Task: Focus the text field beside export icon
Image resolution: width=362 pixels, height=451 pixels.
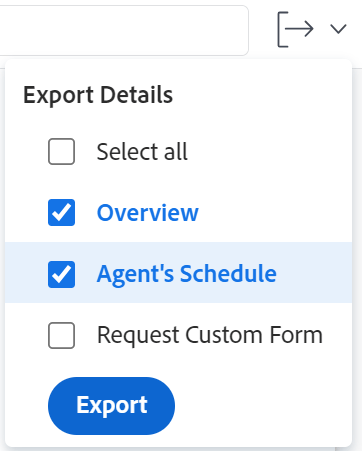Action: (x=123, y=30)
